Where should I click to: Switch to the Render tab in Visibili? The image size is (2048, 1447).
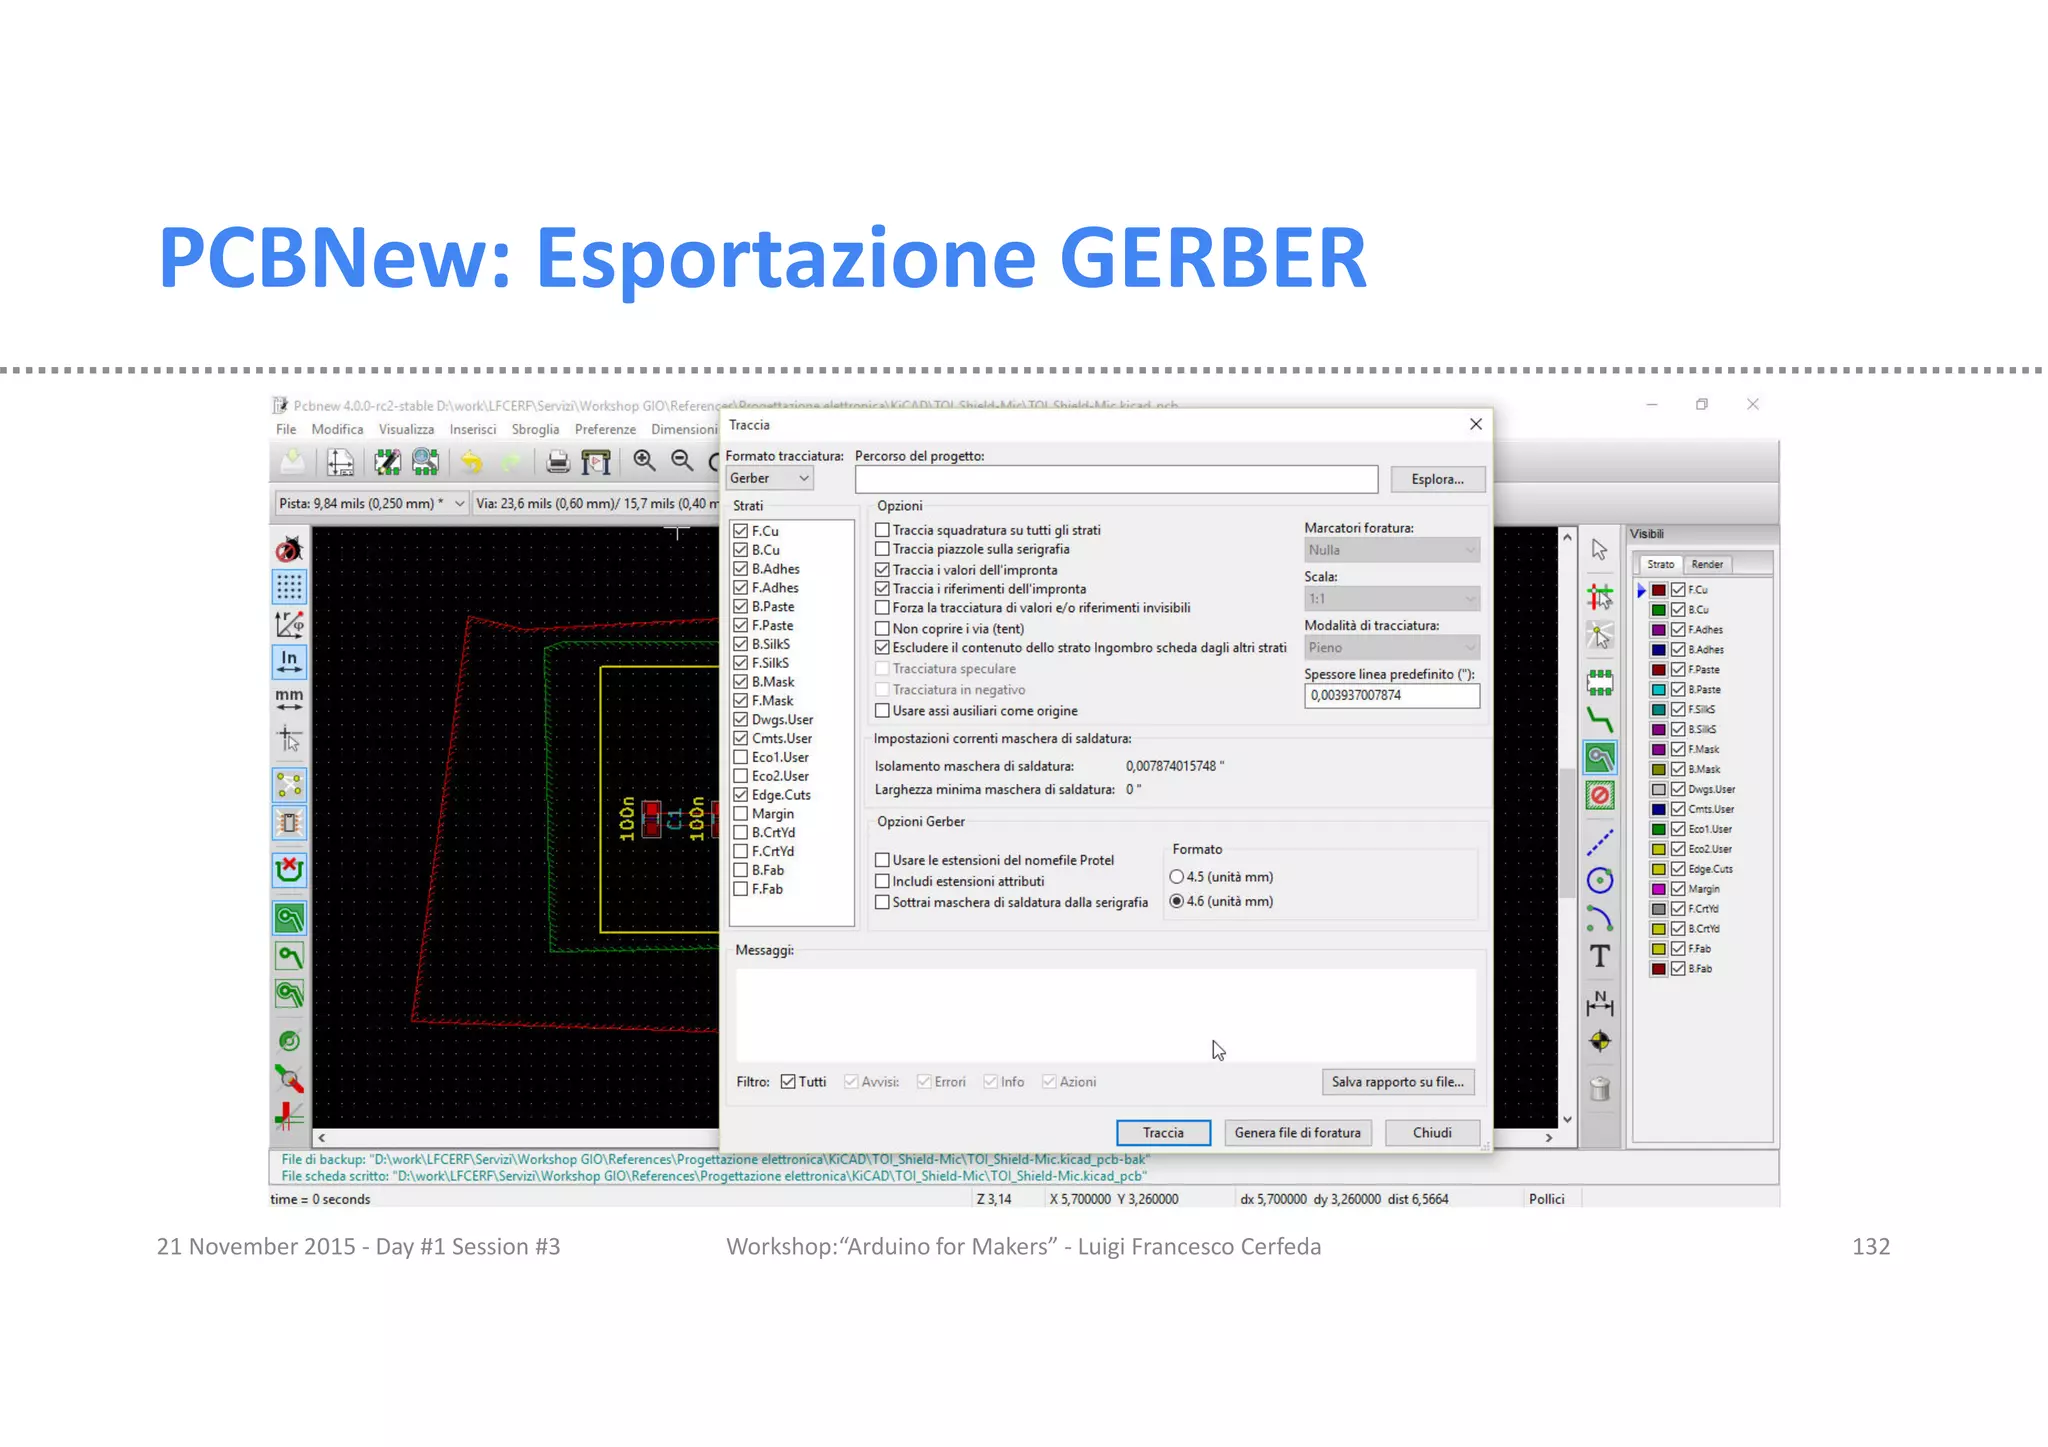1707,565
